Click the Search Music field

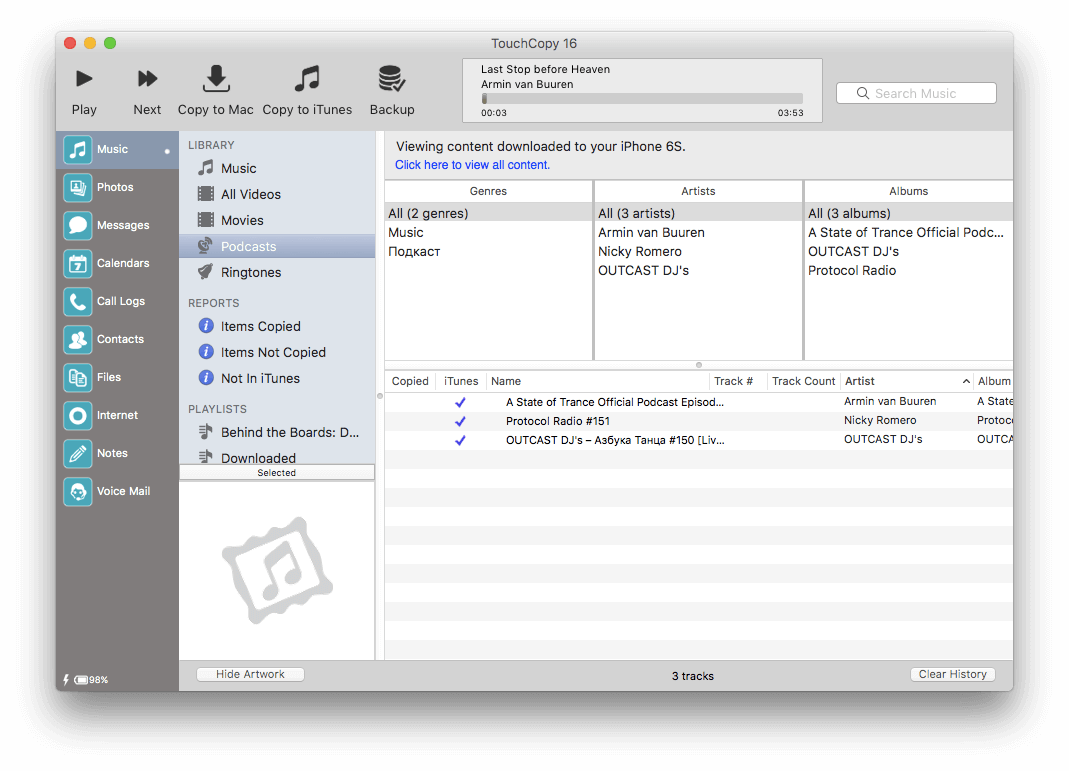tap(916, 93)
